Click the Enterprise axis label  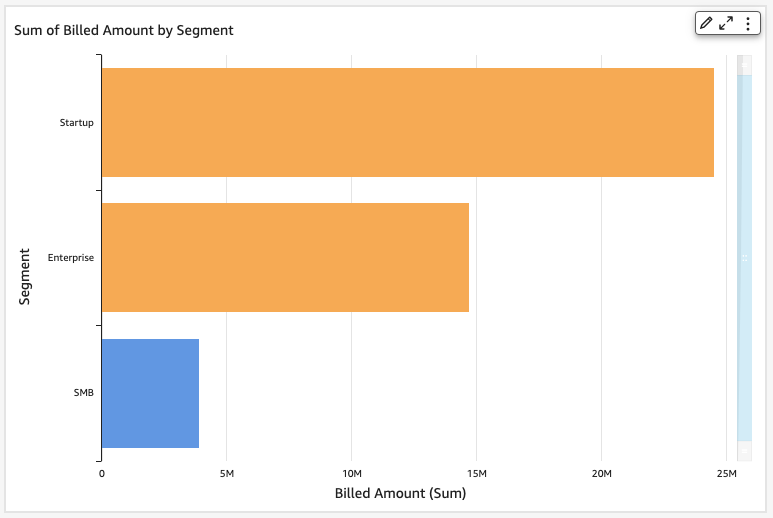[71, 258]
